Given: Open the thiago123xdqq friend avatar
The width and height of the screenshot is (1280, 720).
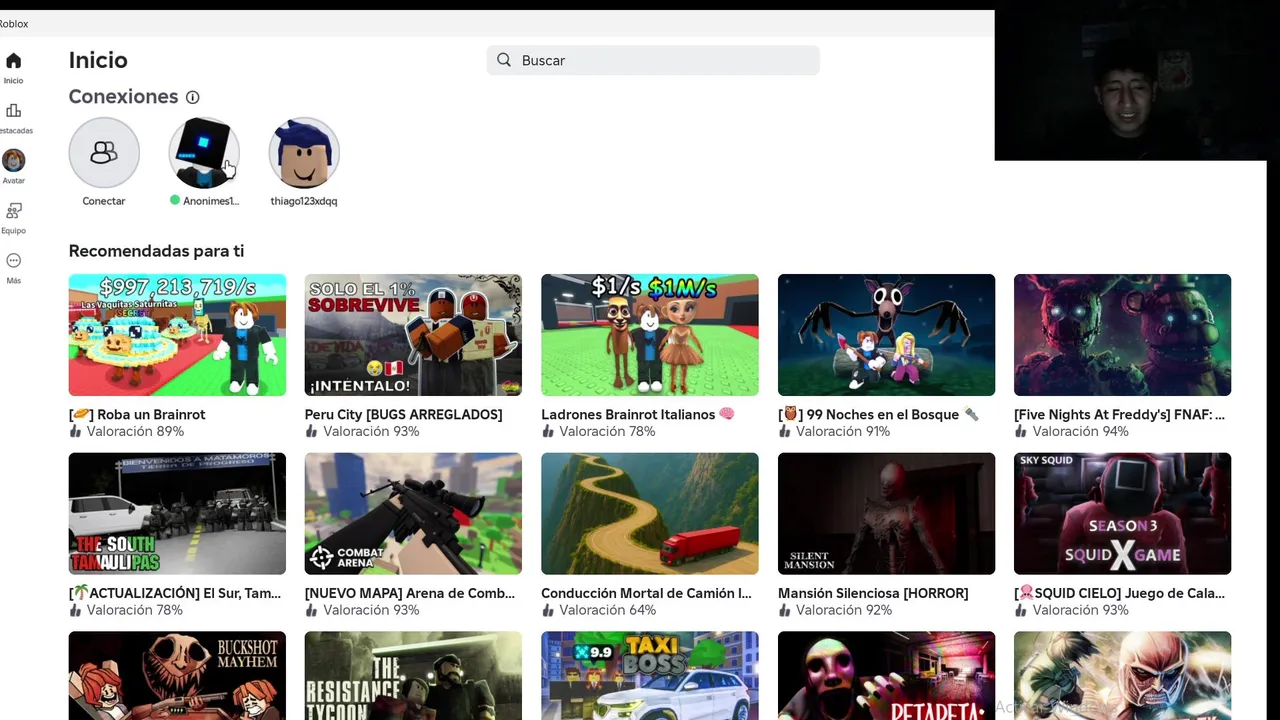Looking at the screenshot, I should click(x=304, y=153).
